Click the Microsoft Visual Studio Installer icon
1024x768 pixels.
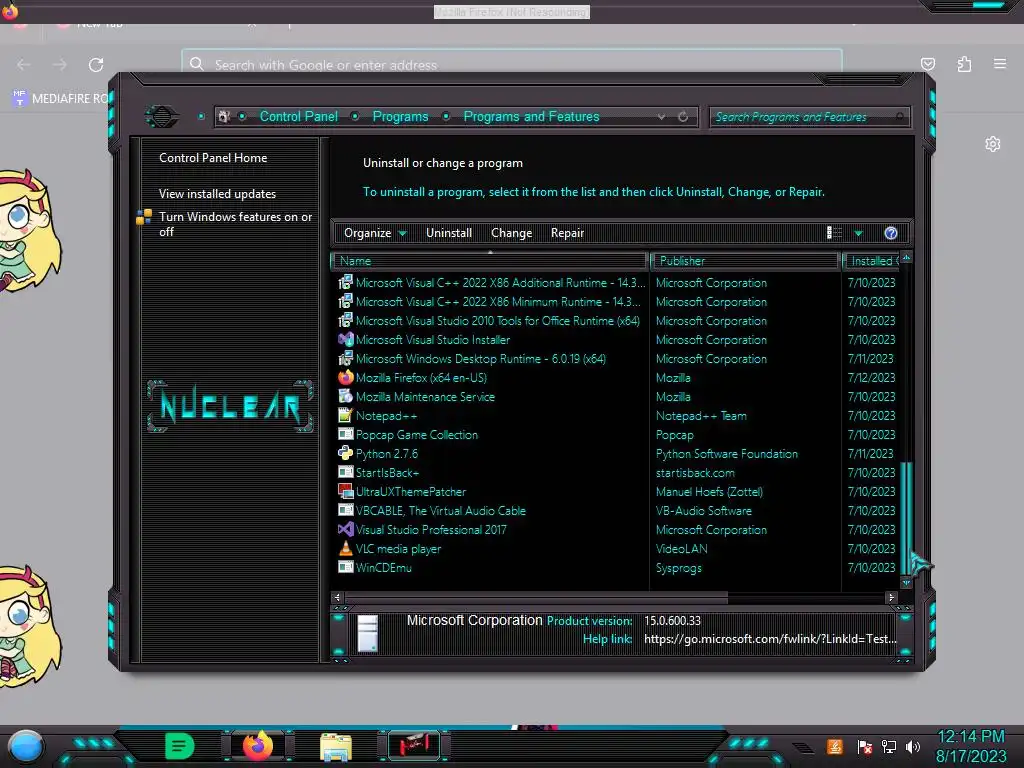(x=345, y=340)
